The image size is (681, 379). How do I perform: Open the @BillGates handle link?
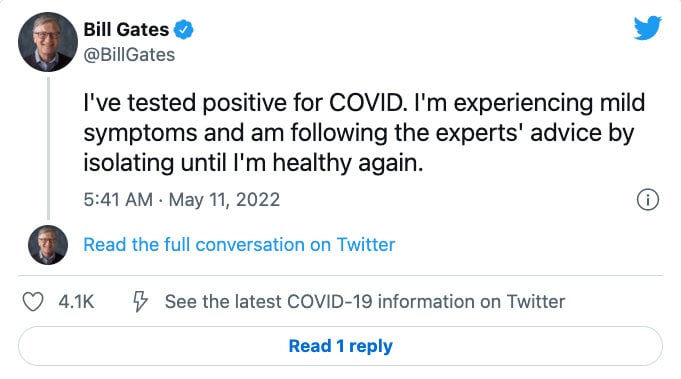pyautogui.click(x=129, y=55)
